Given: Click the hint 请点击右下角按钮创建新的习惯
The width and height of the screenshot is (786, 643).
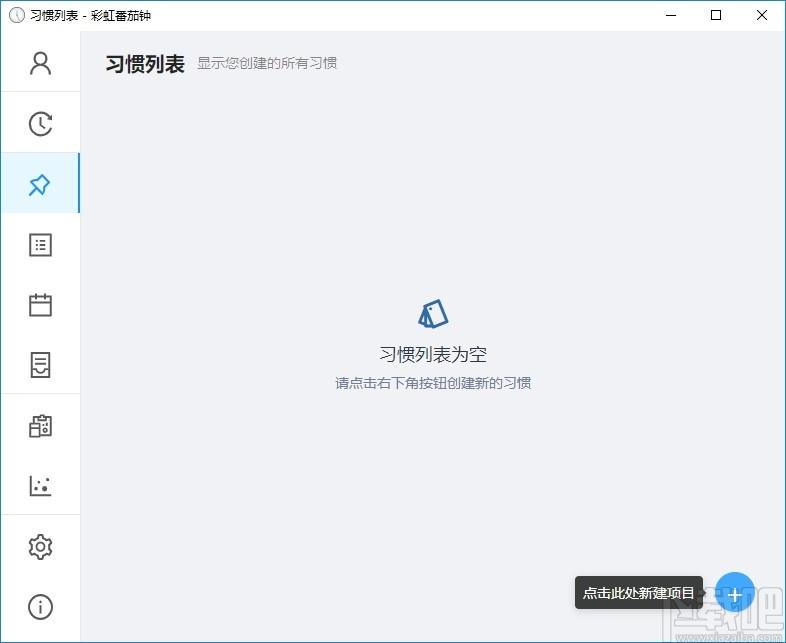Looking at the screenshot, I should 433,383.
